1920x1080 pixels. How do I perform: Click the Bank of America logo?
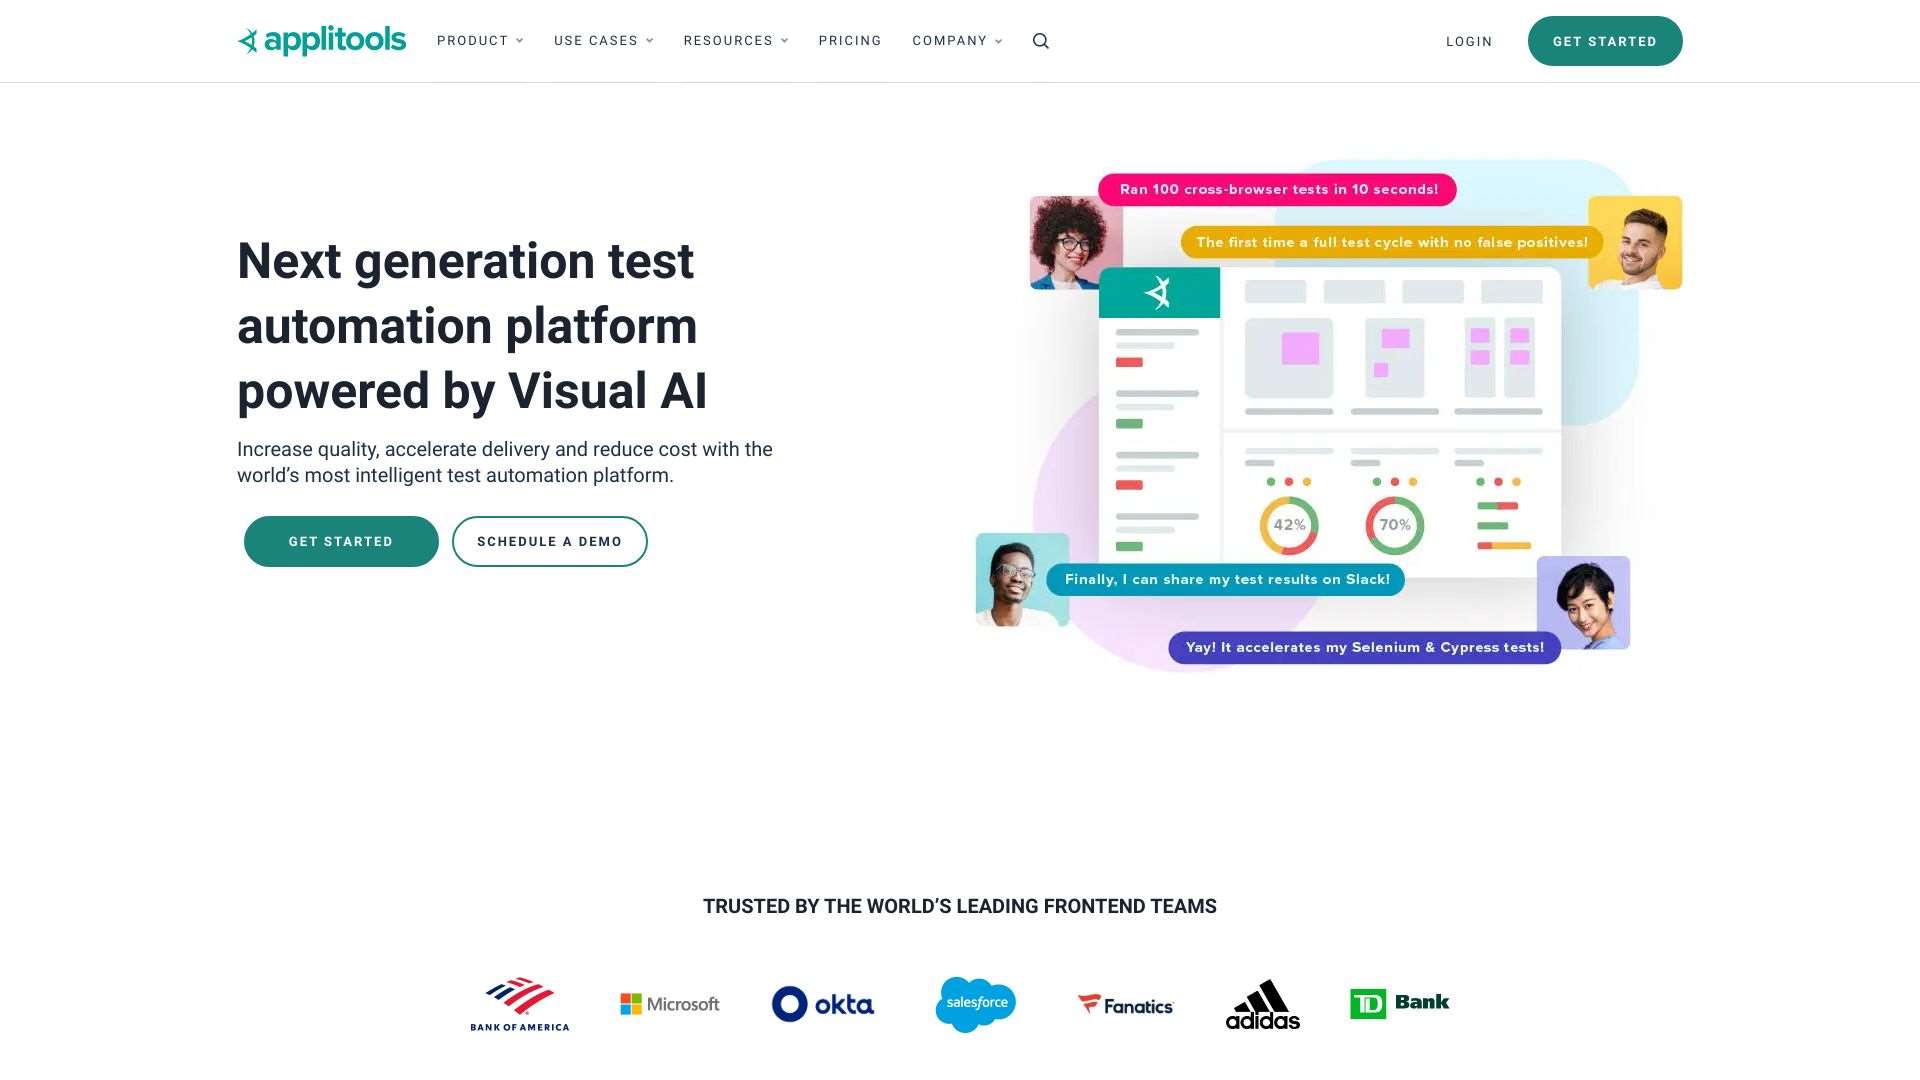(520, 1004)
